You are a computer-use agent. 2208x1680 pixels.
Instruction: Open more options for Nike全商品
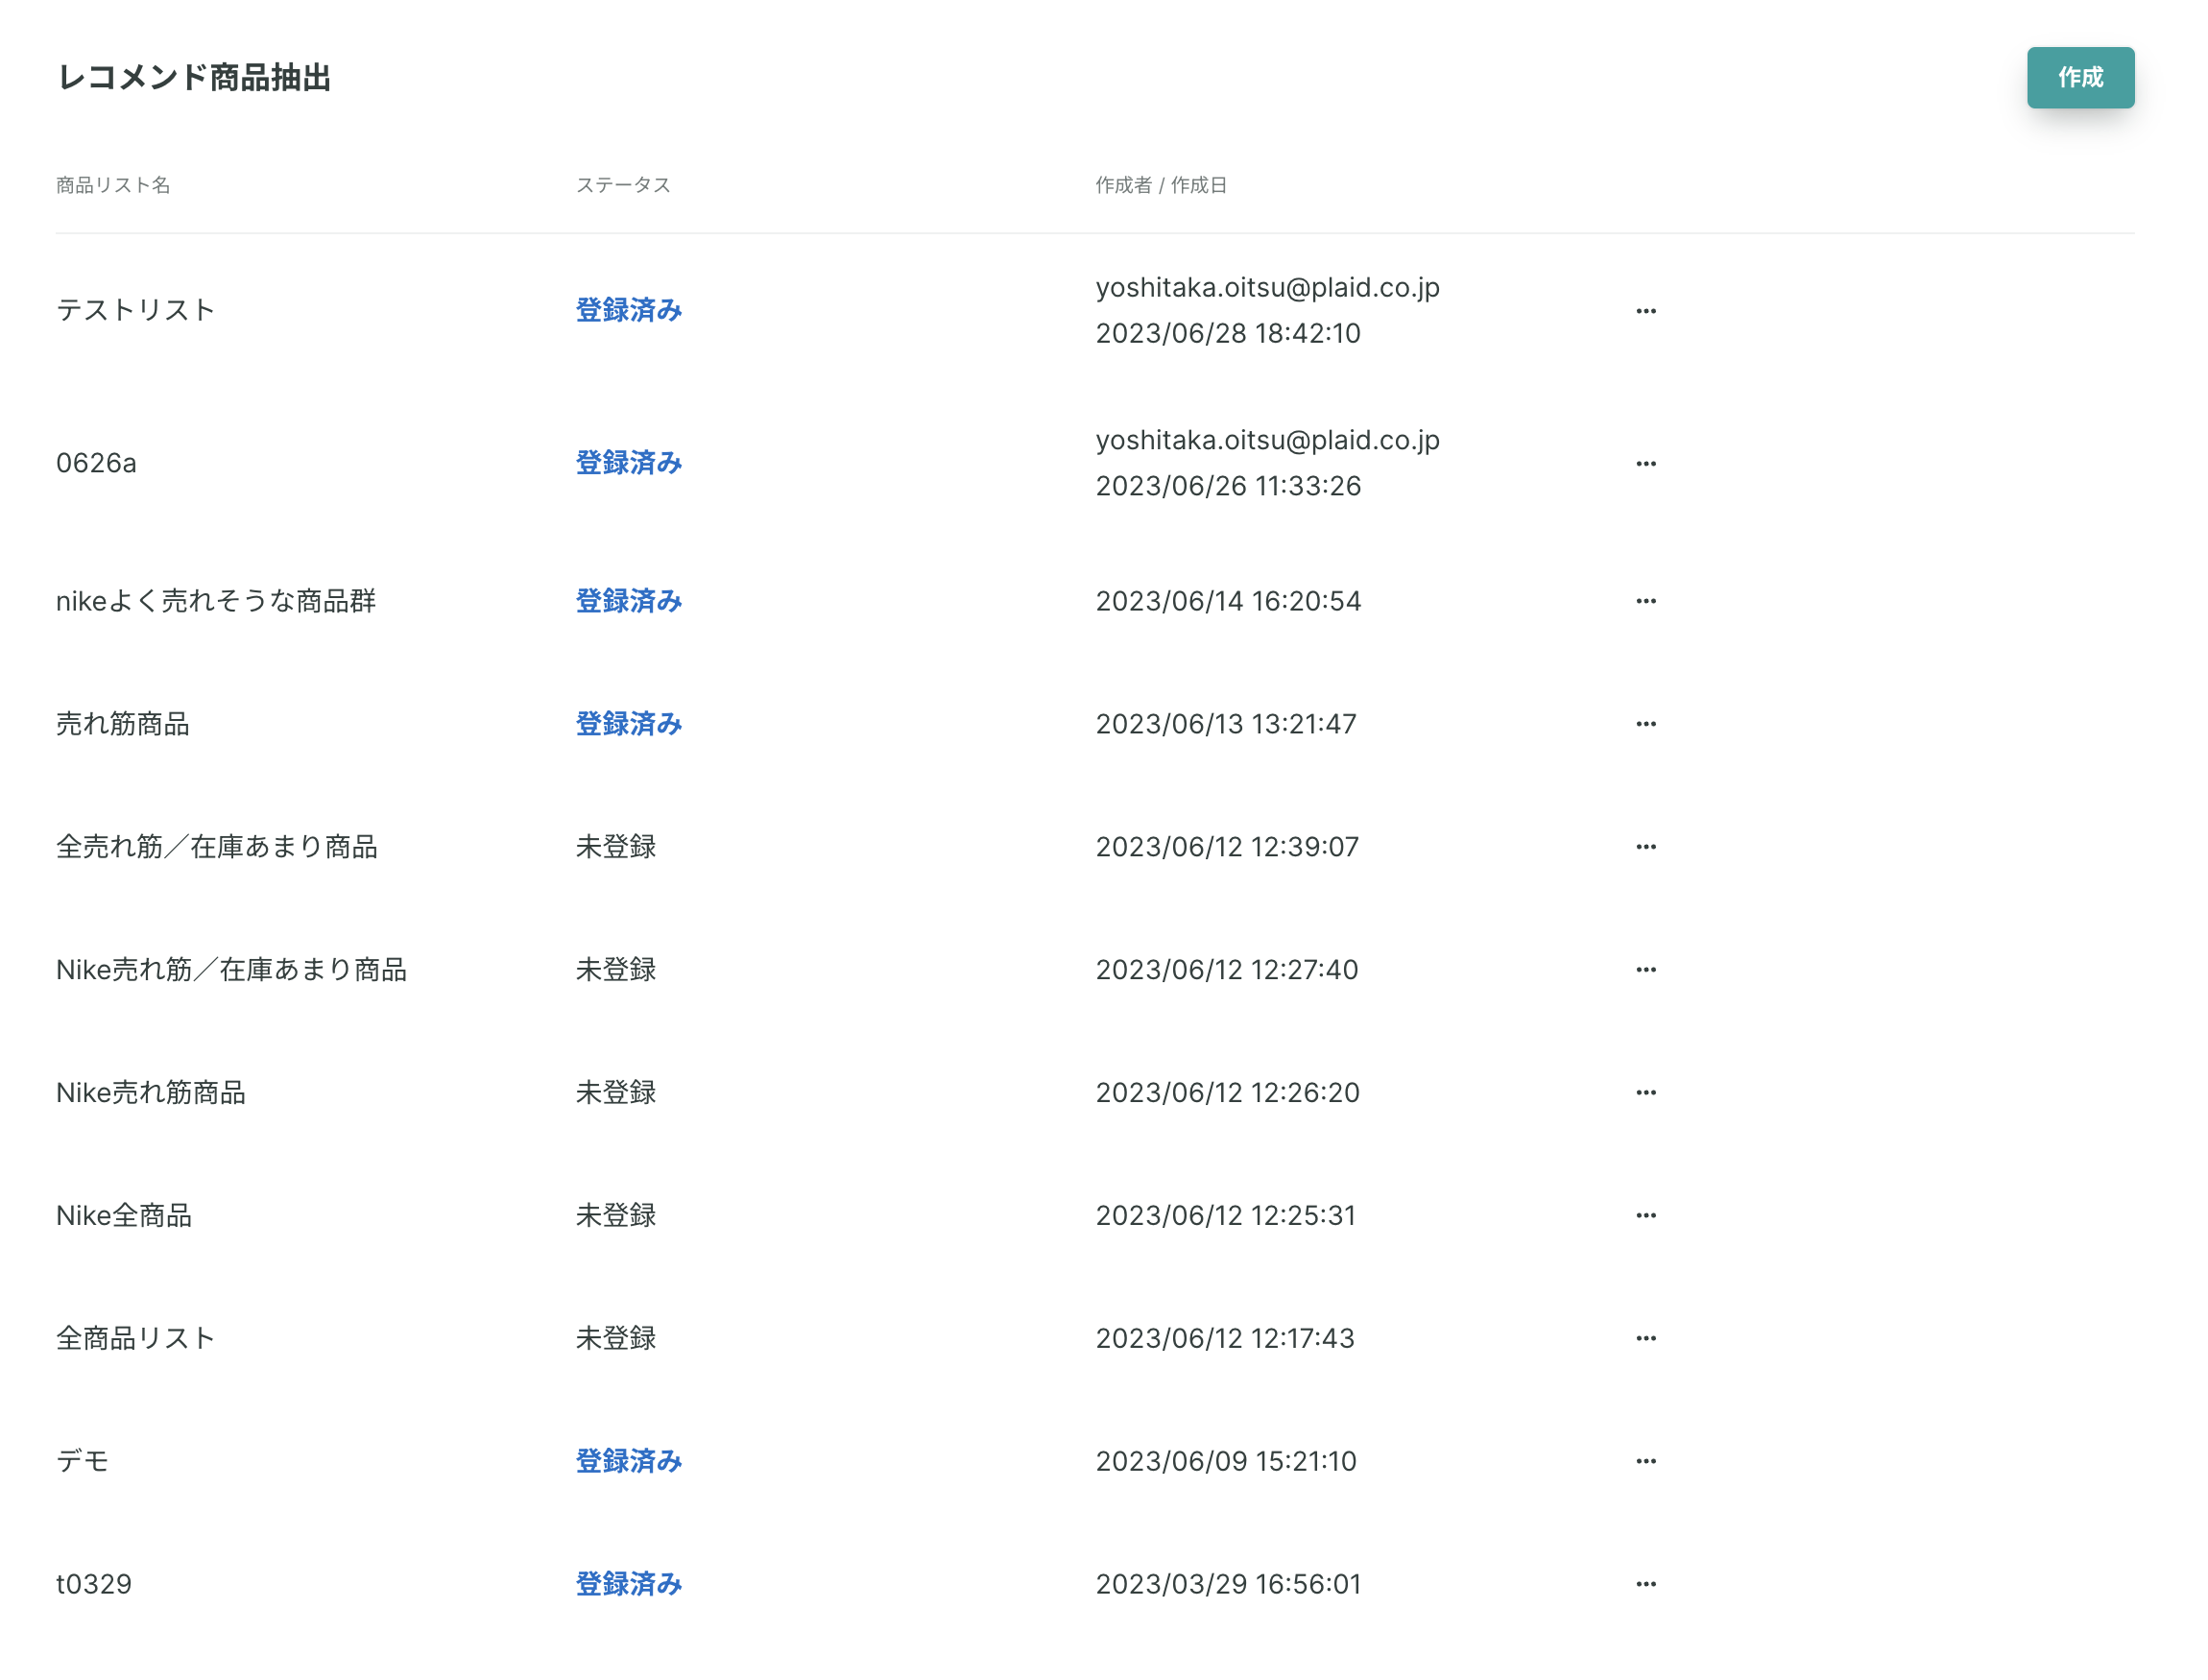[x=1645, y=1215]
